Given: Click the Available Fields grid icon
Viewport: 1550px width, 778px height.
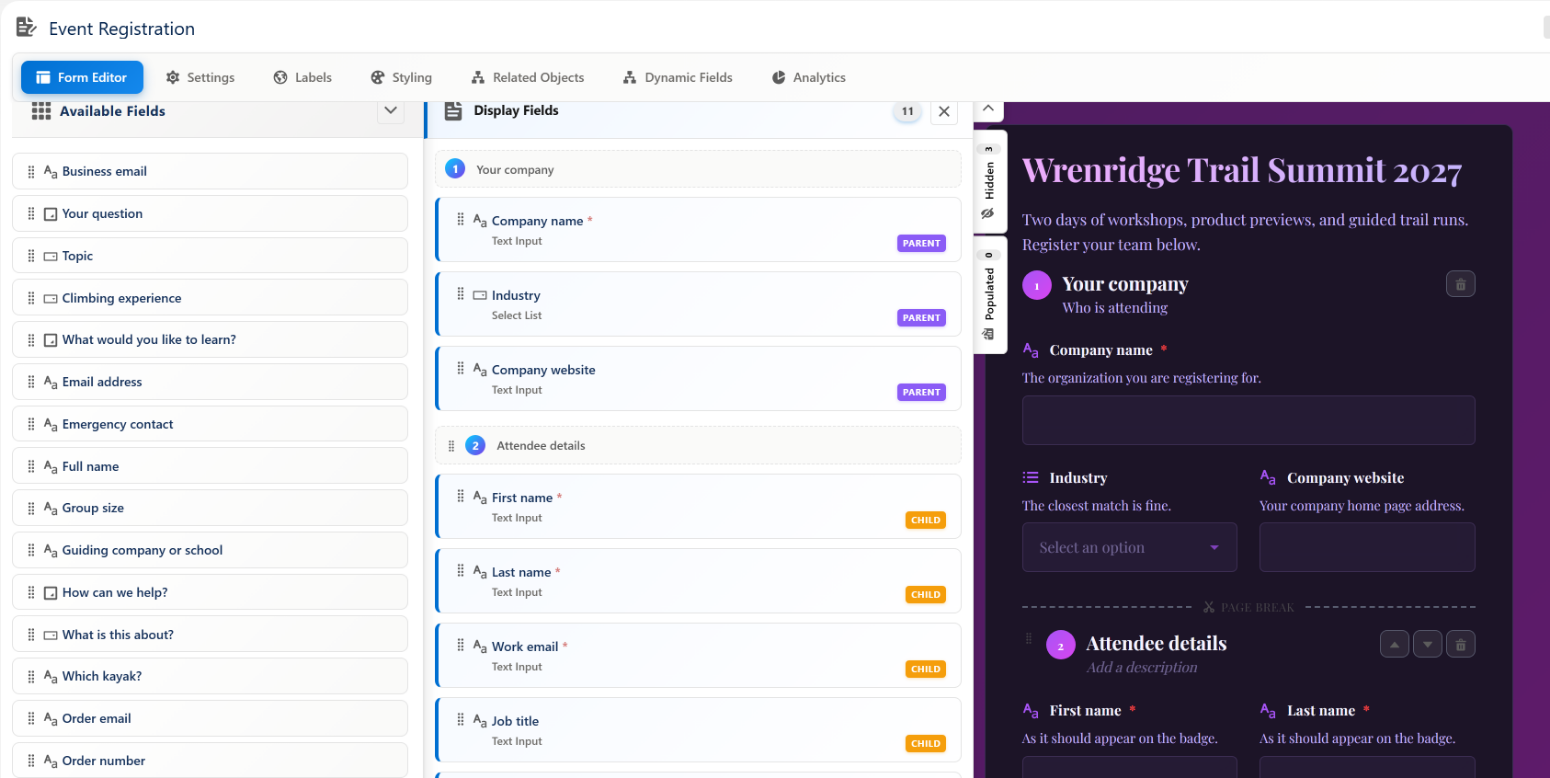Looking at the screenshot, I should click(x=41, y=111).
